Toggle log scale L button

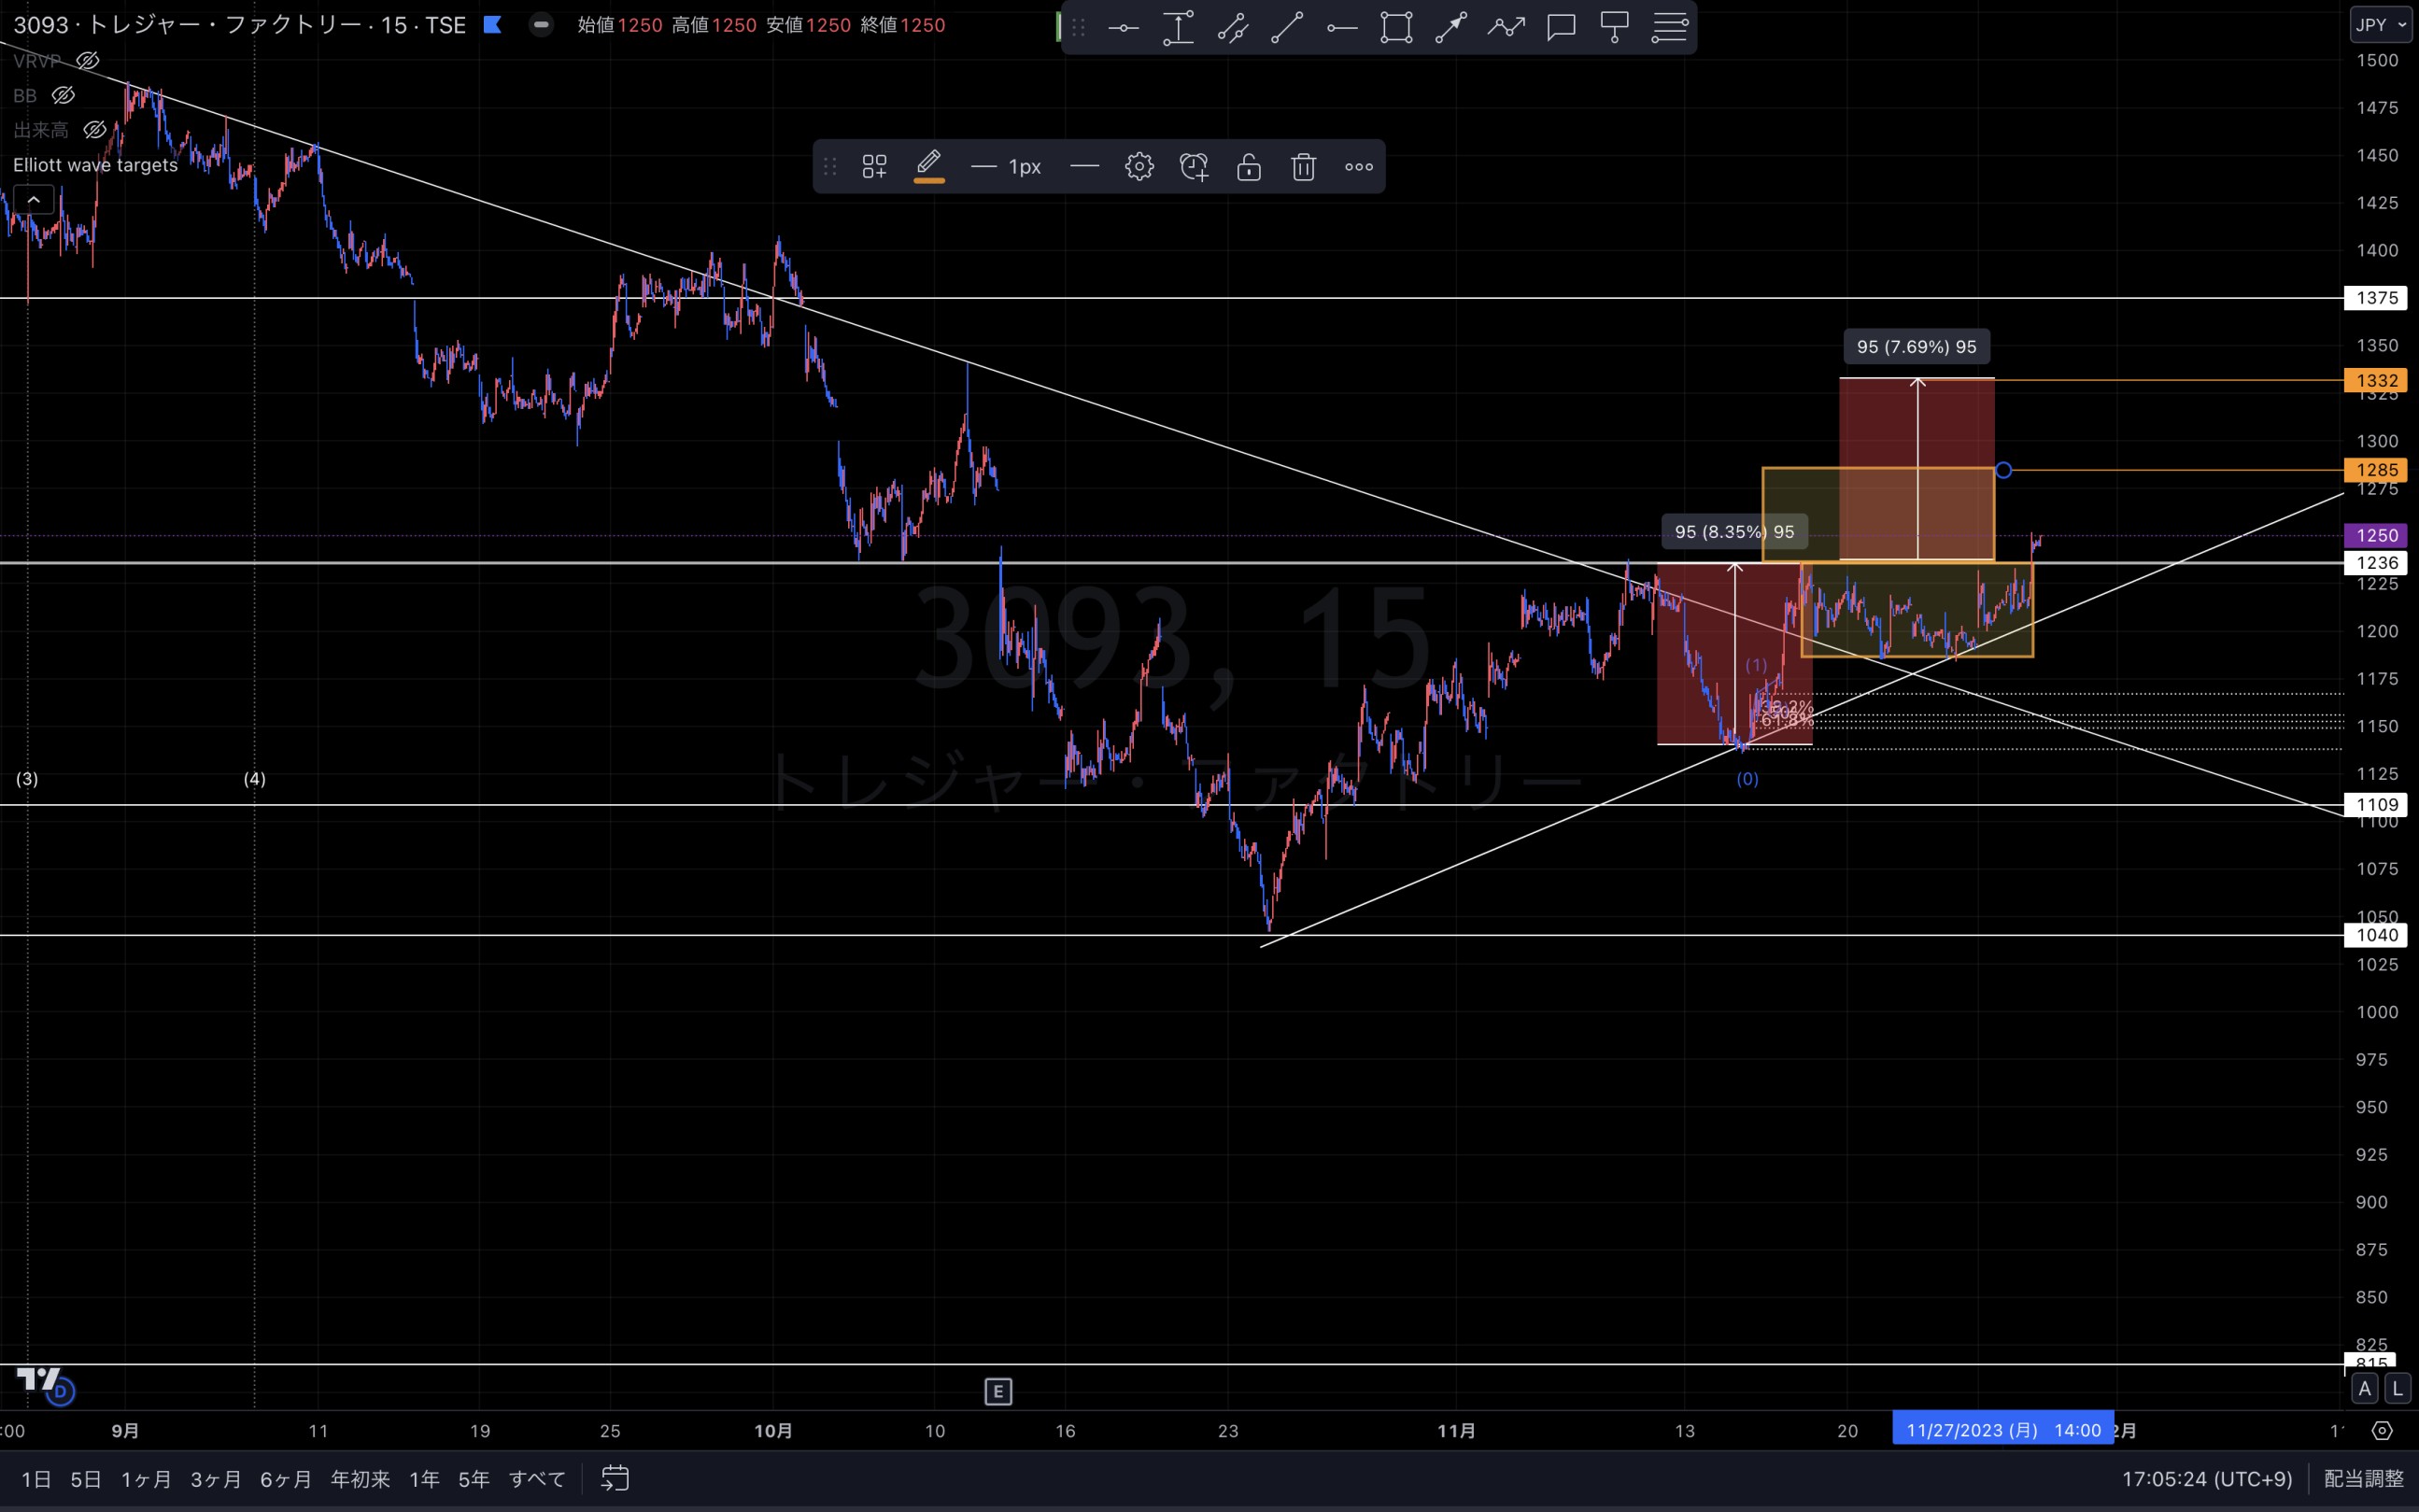pyautogui.click(x=2397, y=1388)
